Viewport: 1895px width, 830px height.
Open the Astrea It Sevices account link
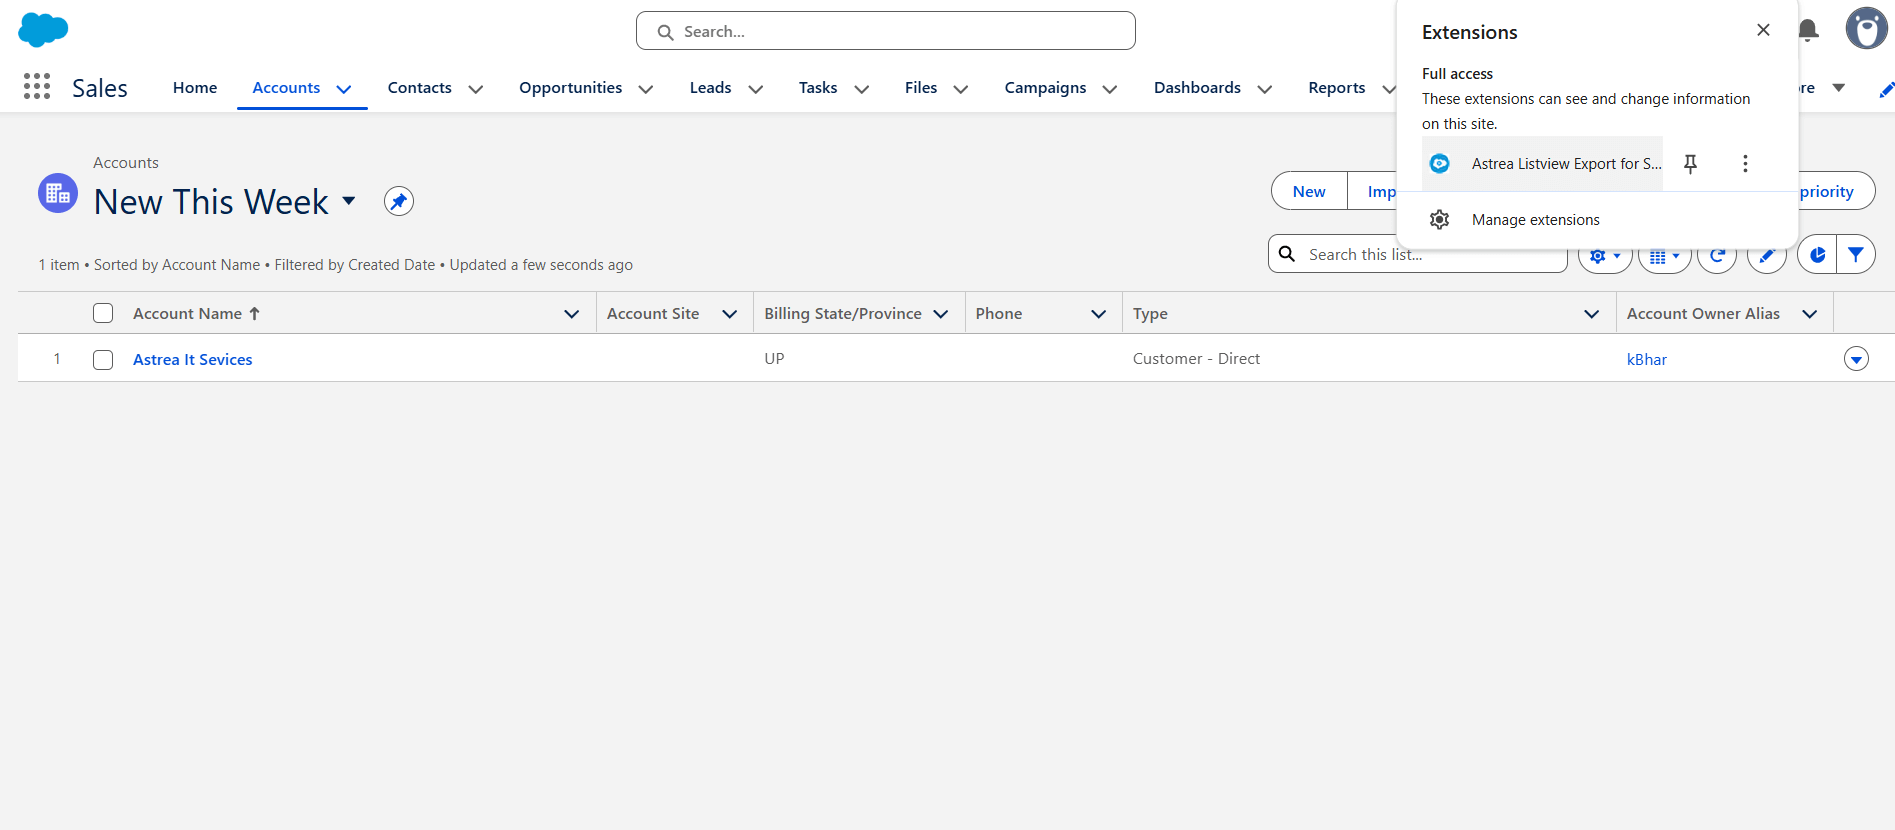(x=192, y=360)
